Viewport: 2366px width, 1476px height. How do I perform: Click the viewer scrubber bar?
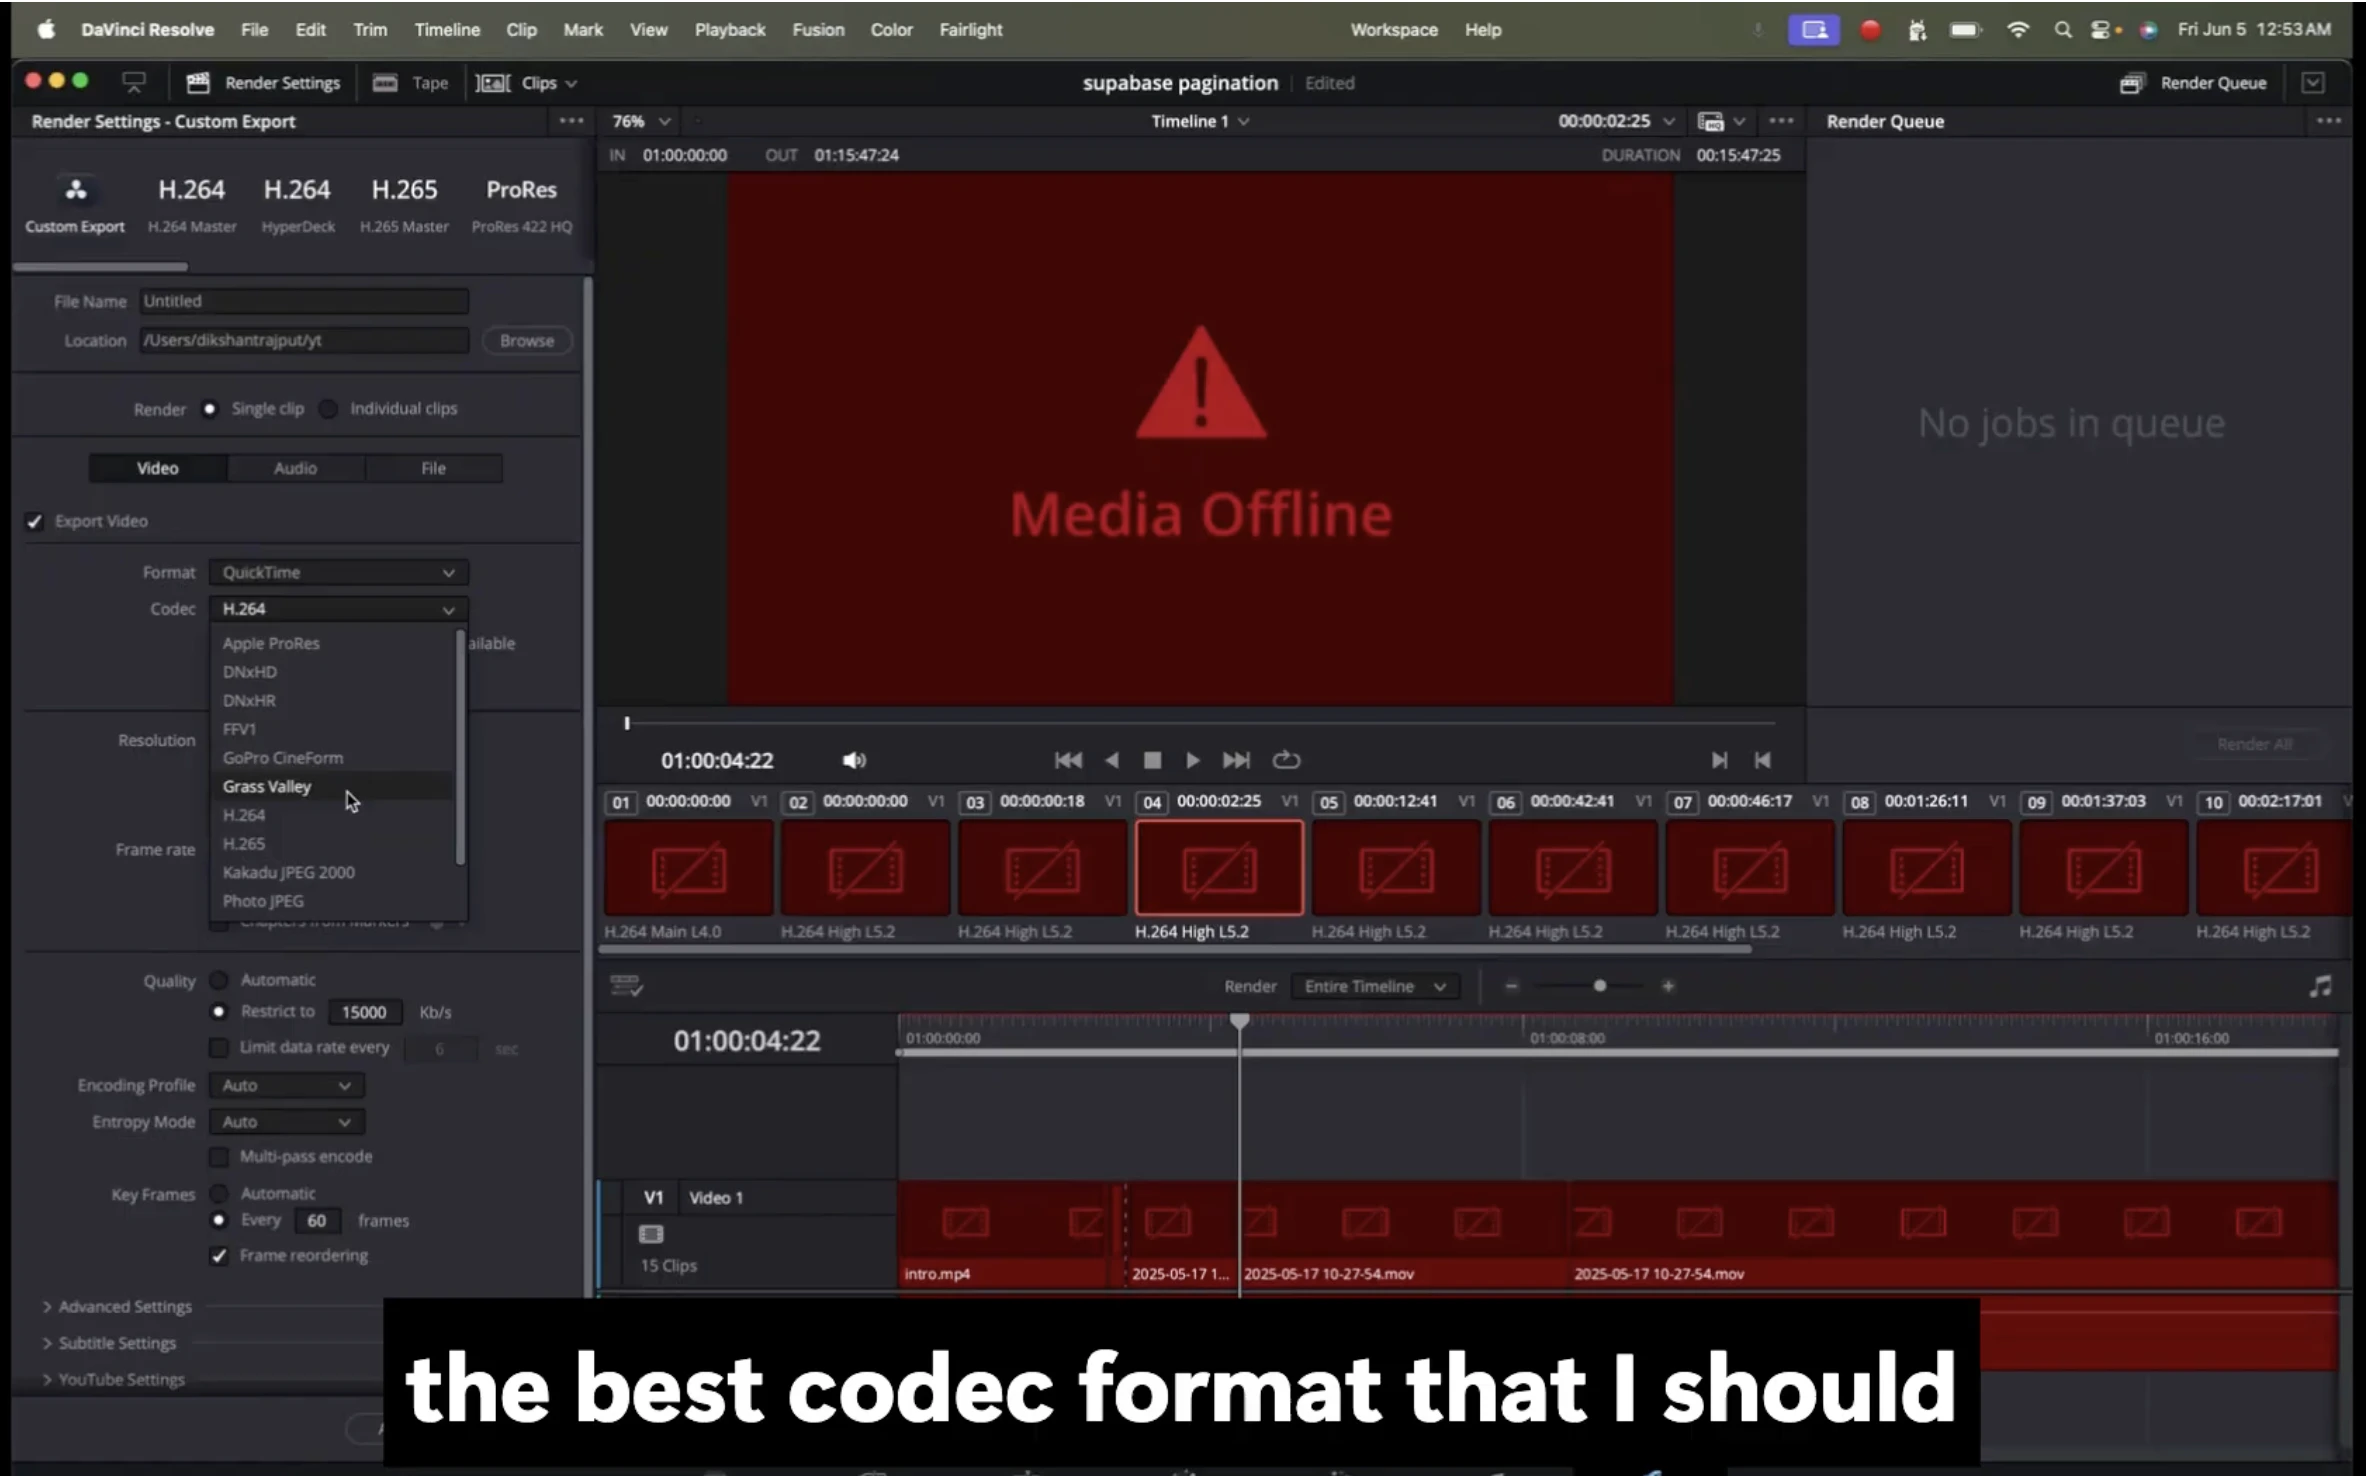click(x=1200, y=722)
